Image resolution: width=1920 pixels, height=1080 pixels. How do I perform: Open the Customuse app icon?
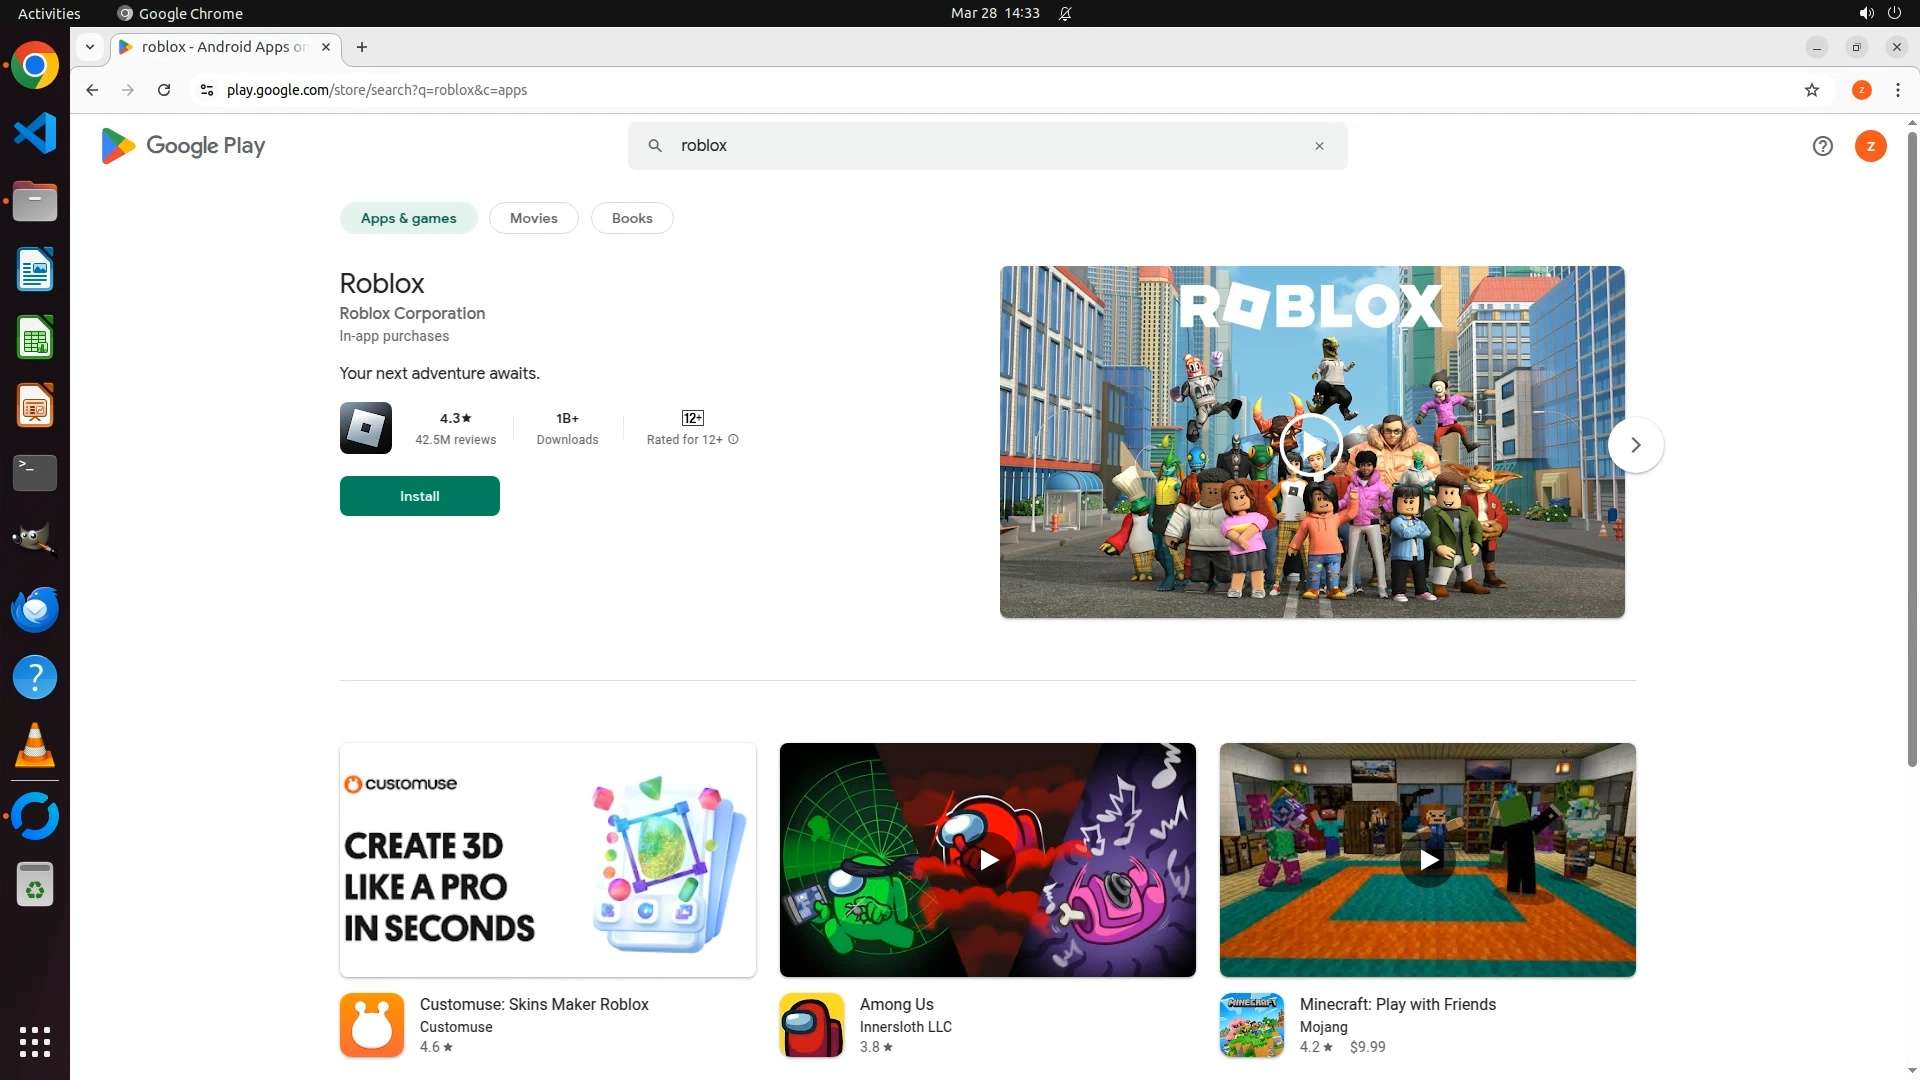pos(372,1025)
